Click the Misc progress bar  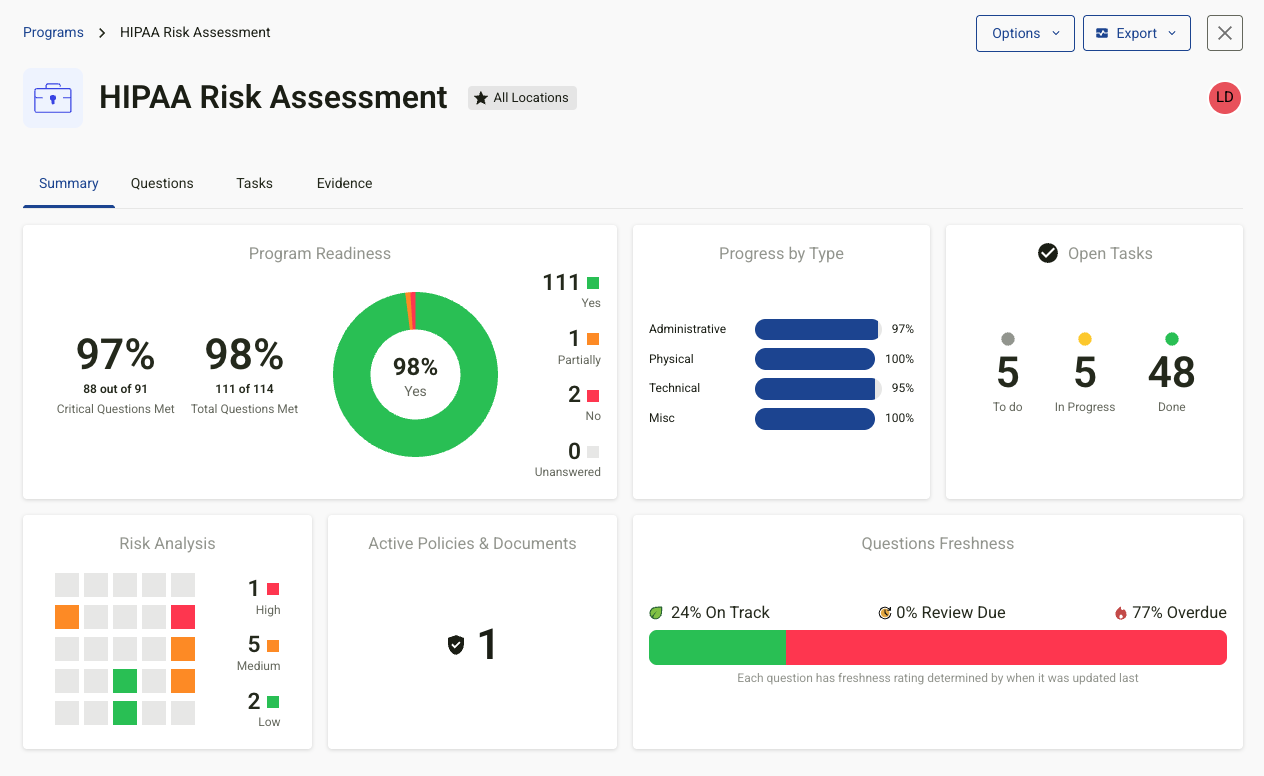click(x=815, y=418)
